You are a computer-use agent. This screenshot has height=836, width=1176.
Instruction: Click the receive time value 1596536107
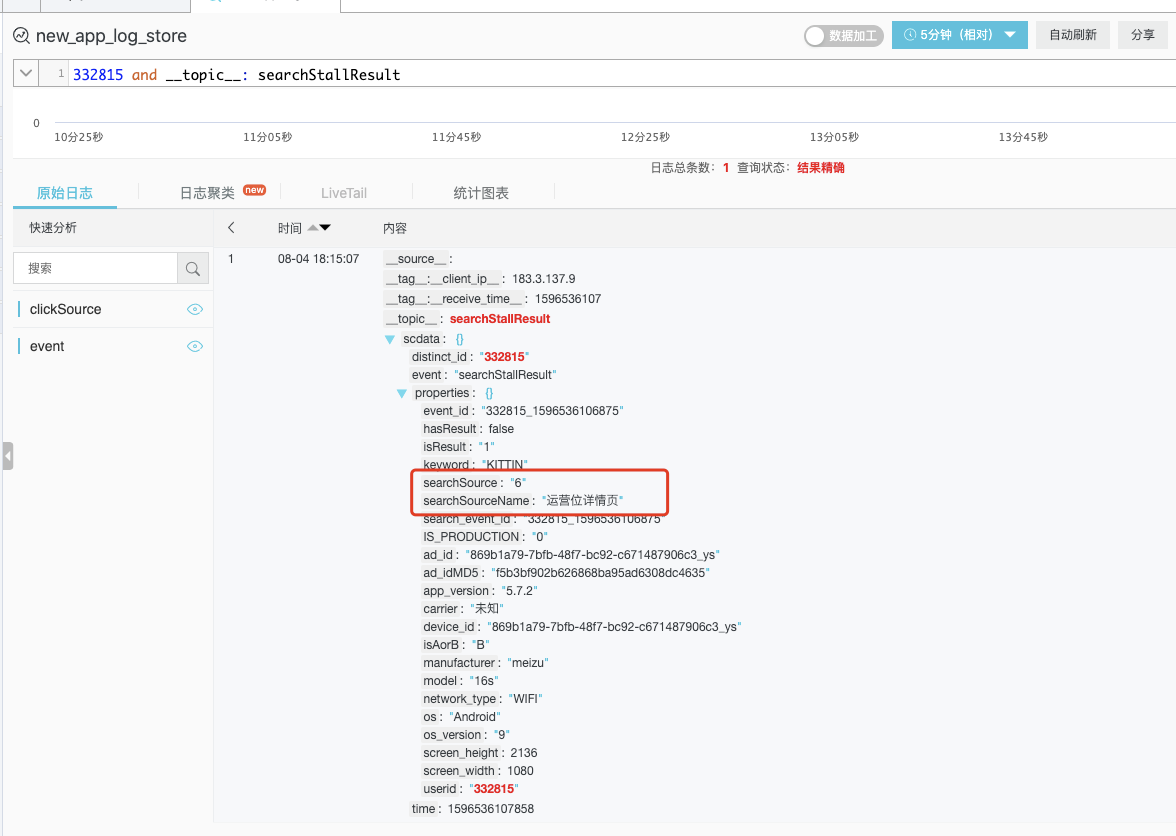568,298
